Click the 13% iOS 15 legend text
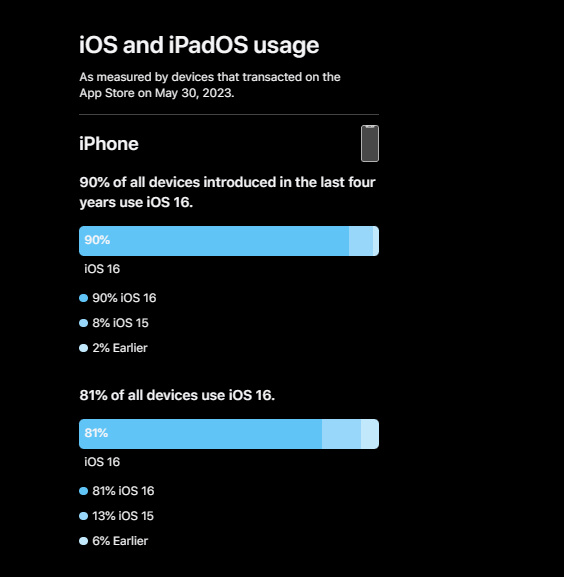 [x=123, y=516]
